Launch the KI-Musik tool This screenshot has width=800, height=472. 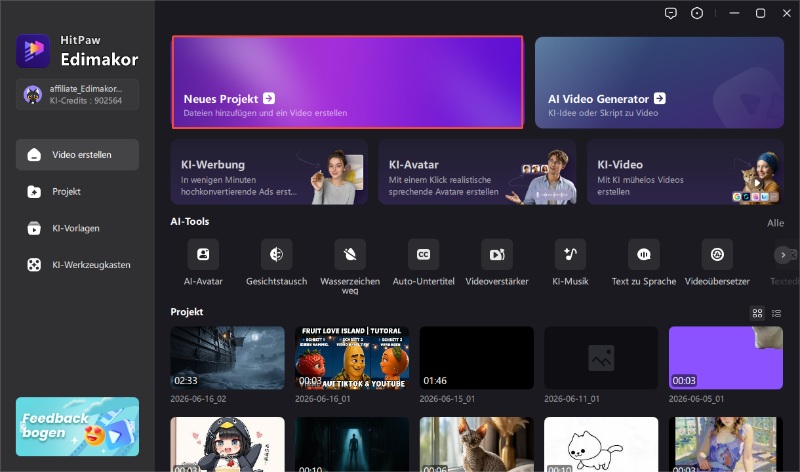coord(570,254)
